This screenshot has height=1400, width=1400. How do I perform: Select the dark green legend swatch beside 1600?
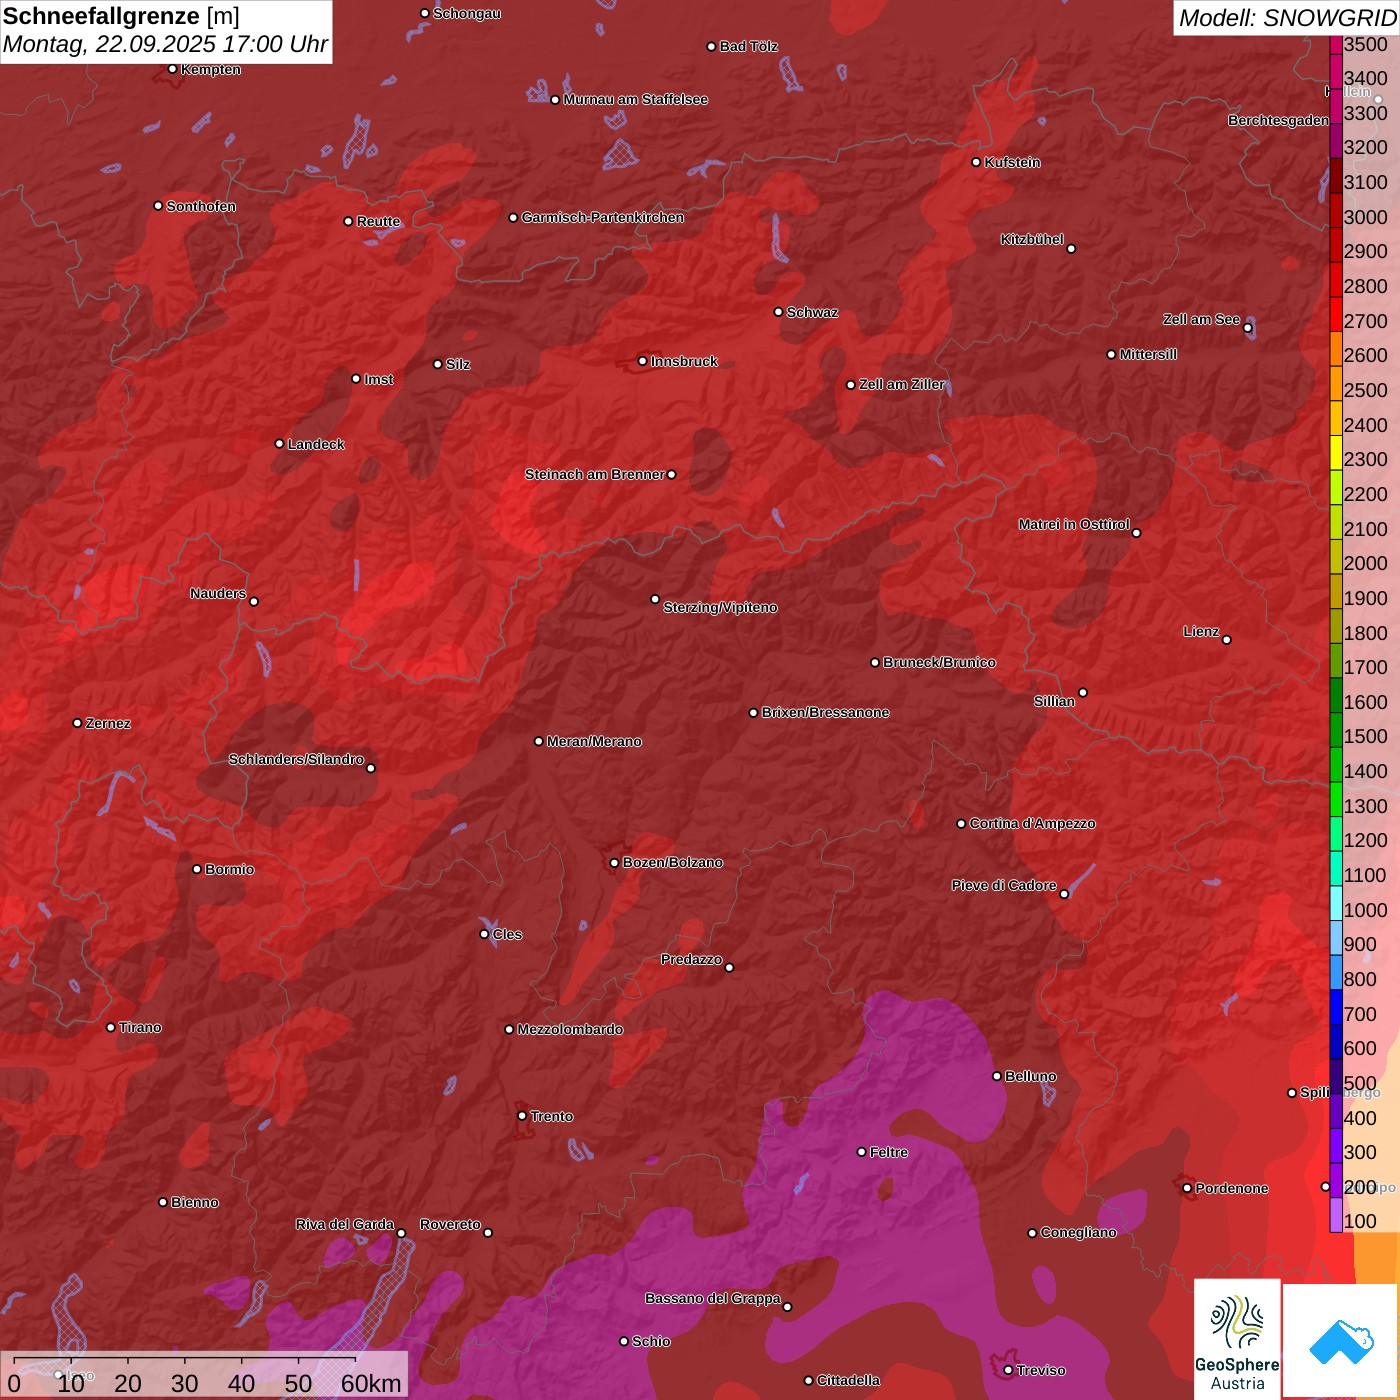click(x=1336, y=695)
